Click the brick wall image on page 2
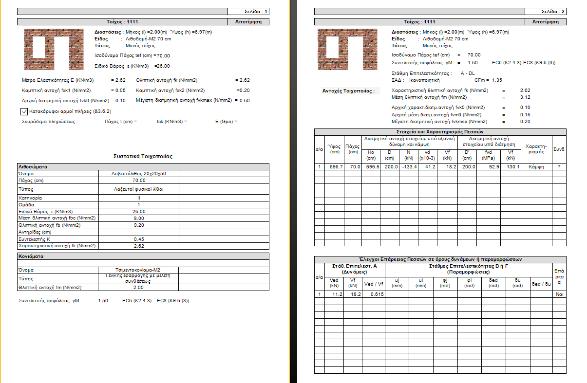587x383 pixels. (347, 49)
